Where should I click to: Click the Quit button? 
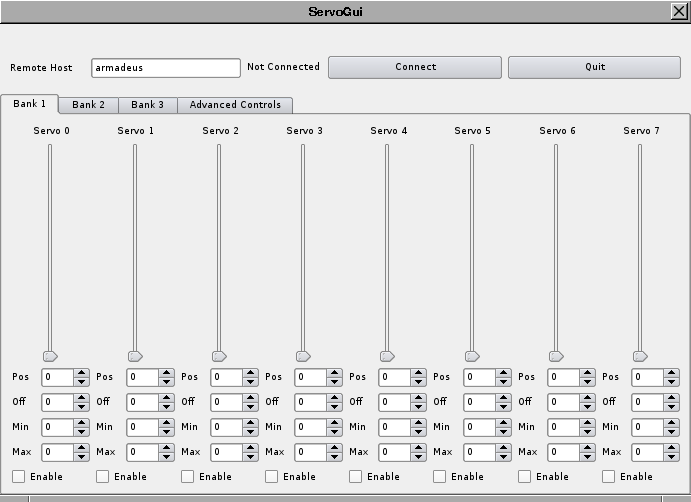click(595, 67)
